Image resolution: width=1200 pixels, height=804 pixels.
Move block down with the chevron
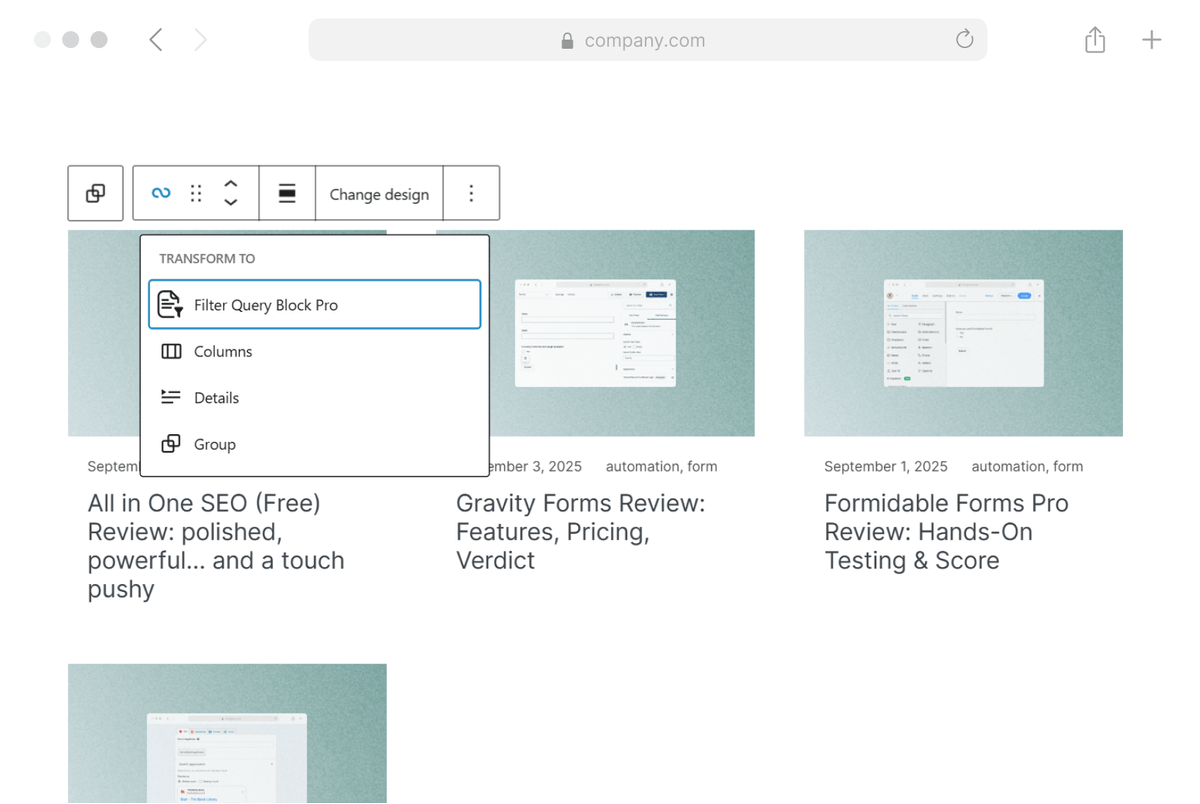point(231,202)
